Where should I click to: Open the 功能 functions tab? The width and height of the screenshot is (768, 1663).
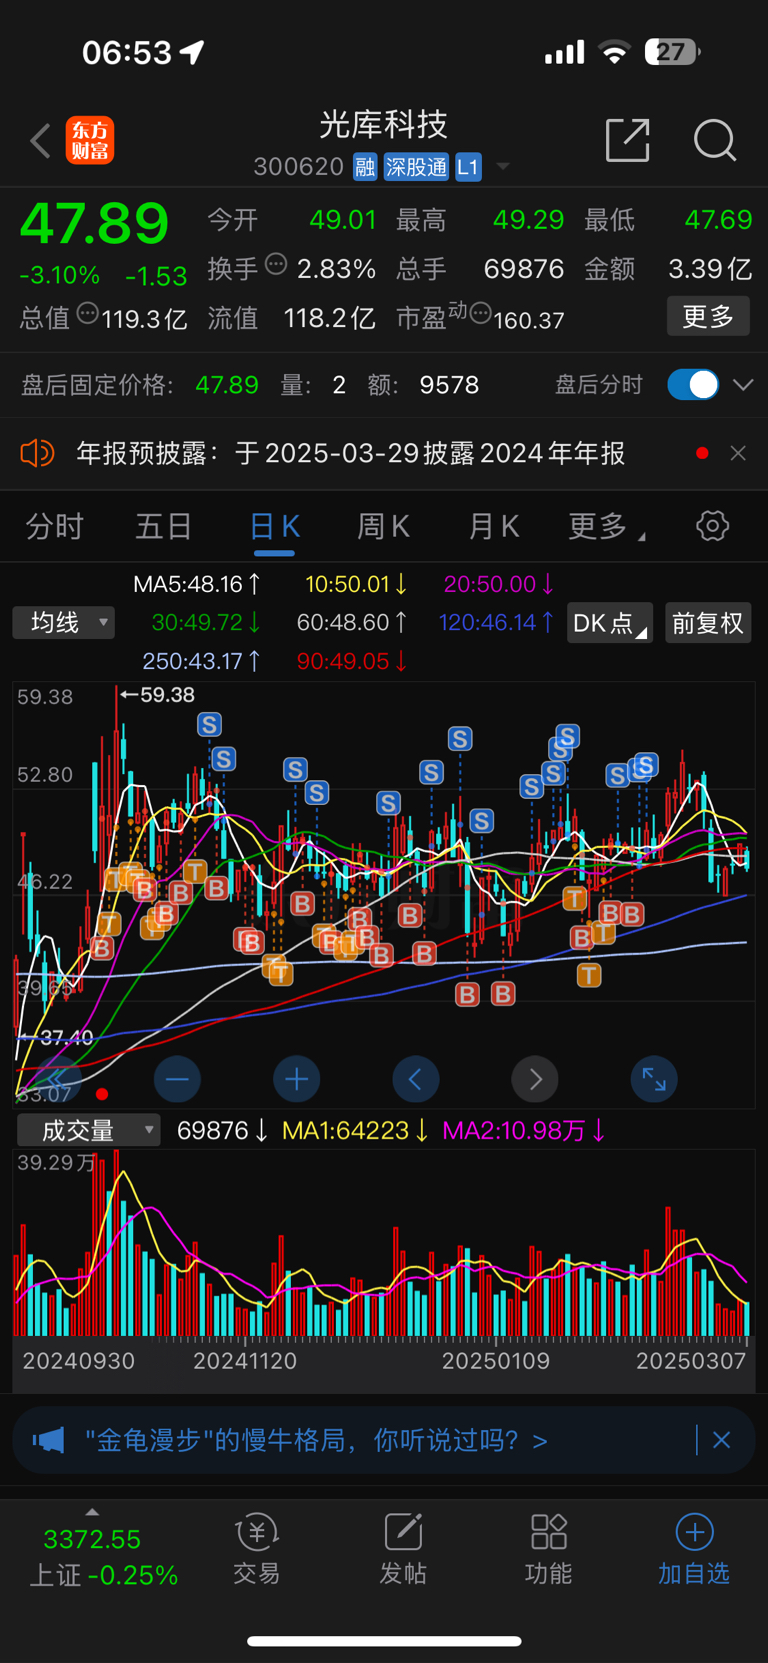click(x=549, y=1550)
